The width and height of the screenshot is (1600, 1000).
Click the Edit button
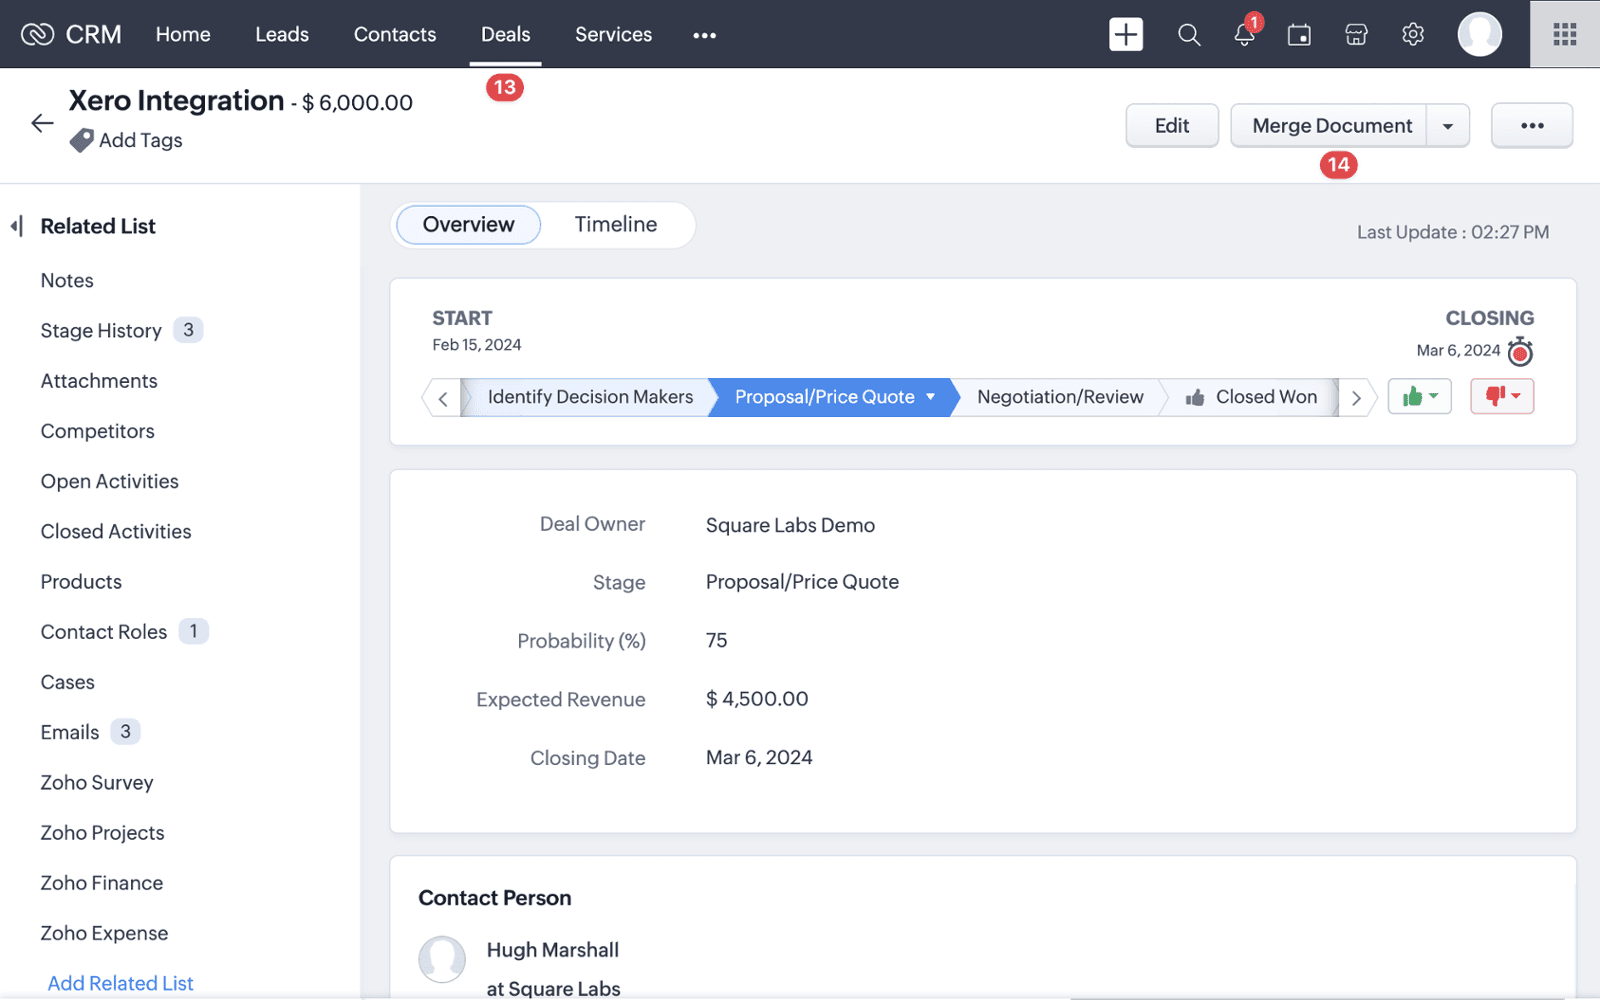(x=1172, y=126)
